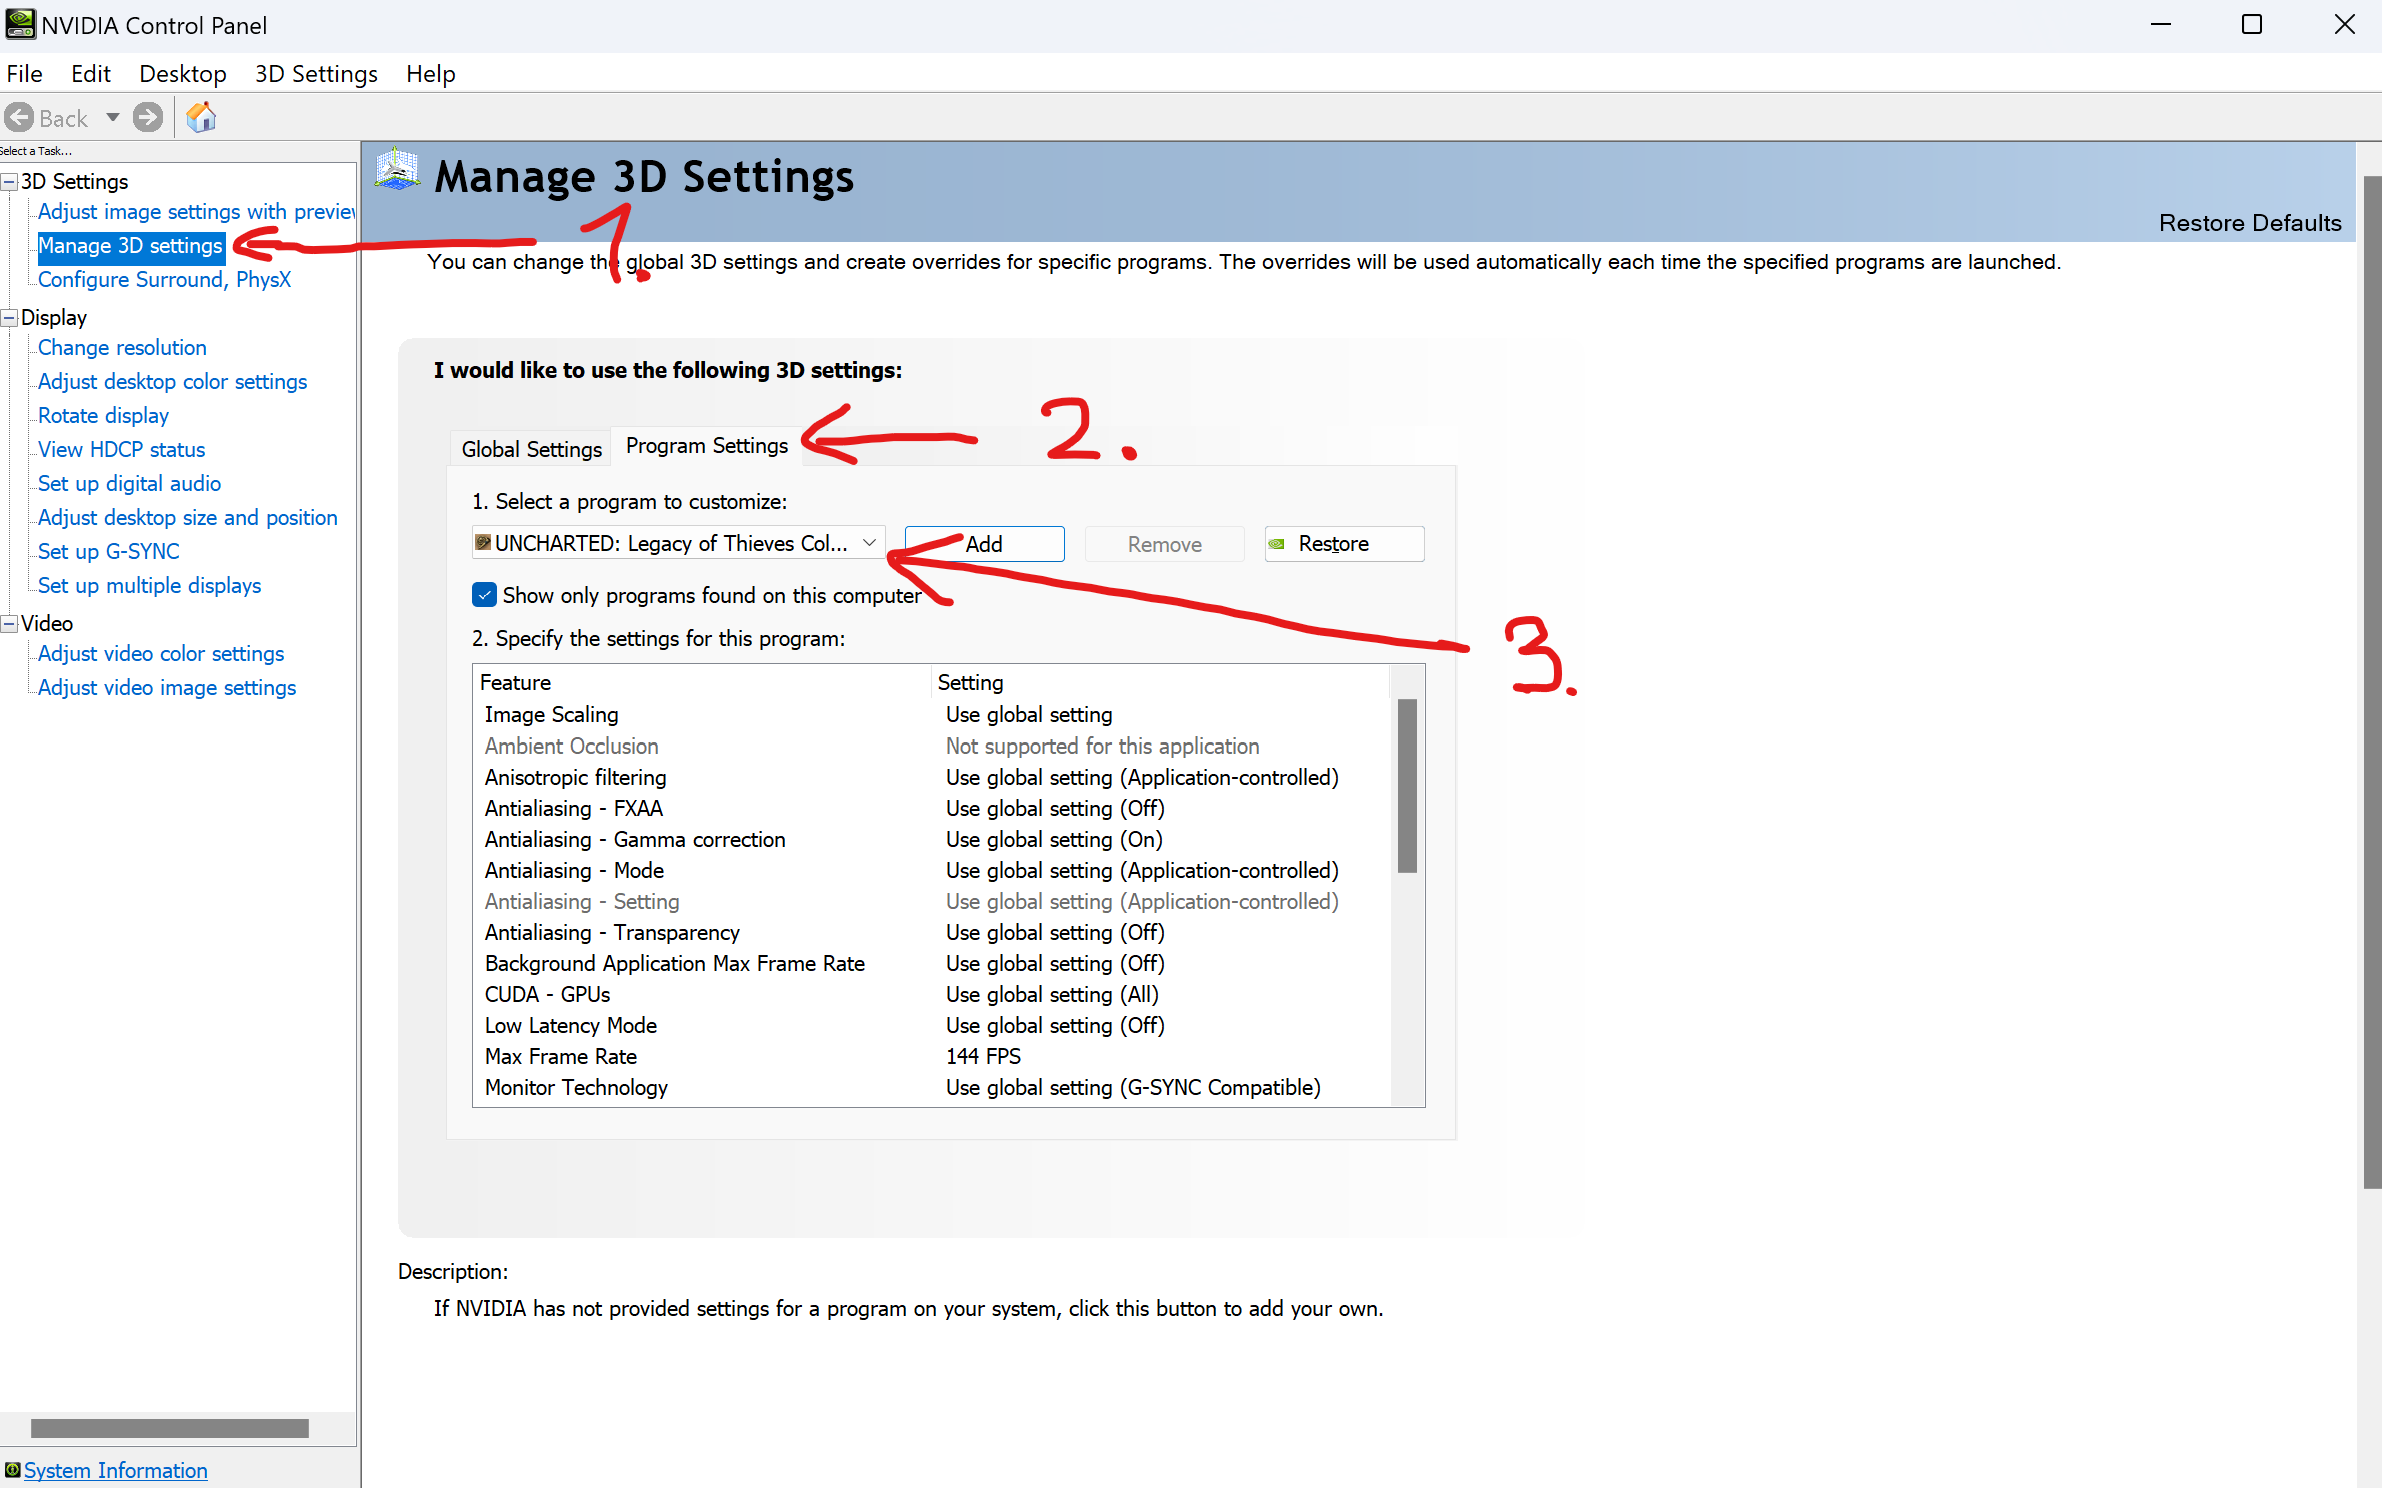Toggle Show only programs found checkbox
Image resolution: width=2382 pixels, height=1488 pixels.
(484, 595)
